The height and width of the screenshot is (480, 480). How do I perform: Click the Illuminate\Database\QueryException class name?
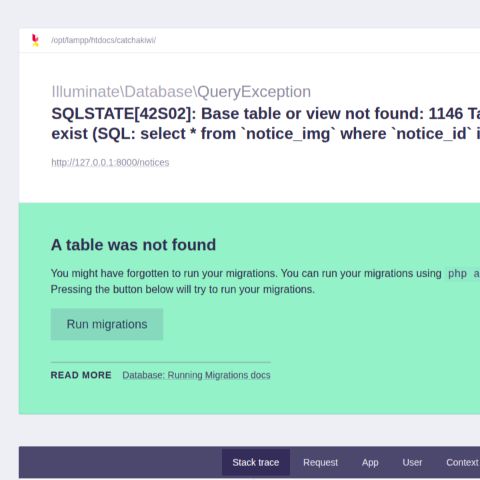point(181,92)
